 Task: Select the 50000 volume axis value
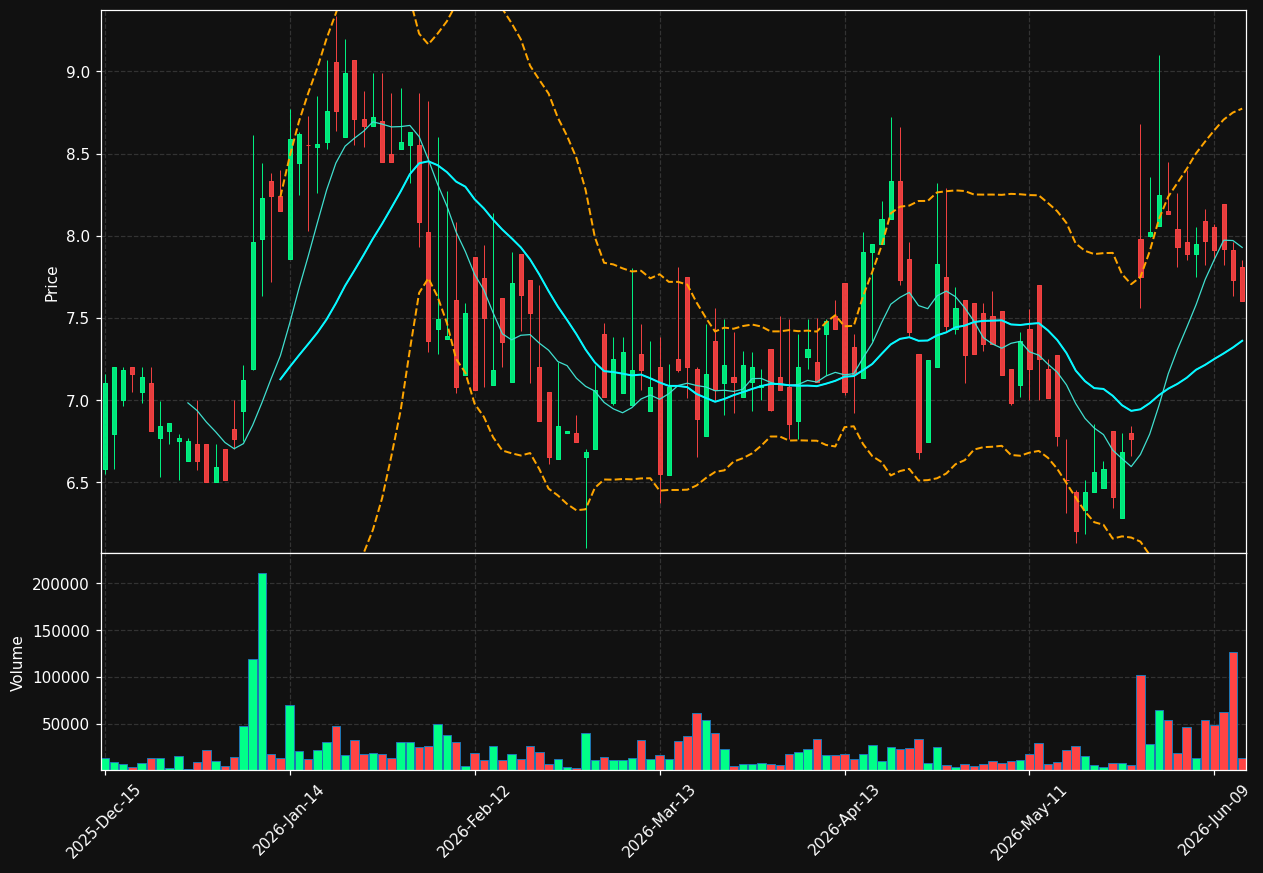(x=65, y=724)
